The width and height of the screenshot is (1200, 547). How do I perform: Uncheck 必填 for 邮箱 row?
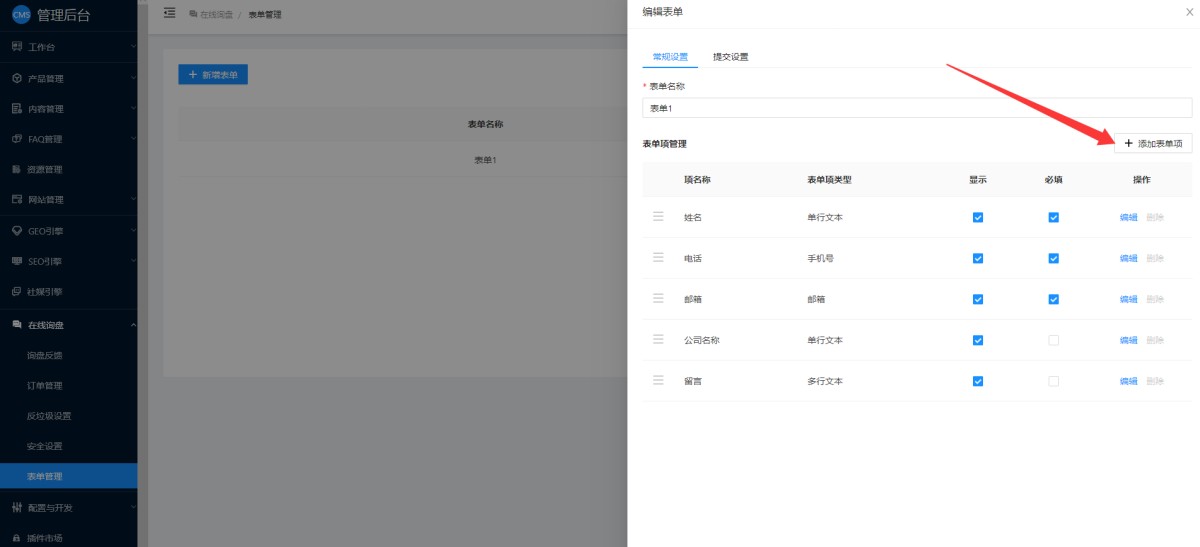pos(1053,299)
